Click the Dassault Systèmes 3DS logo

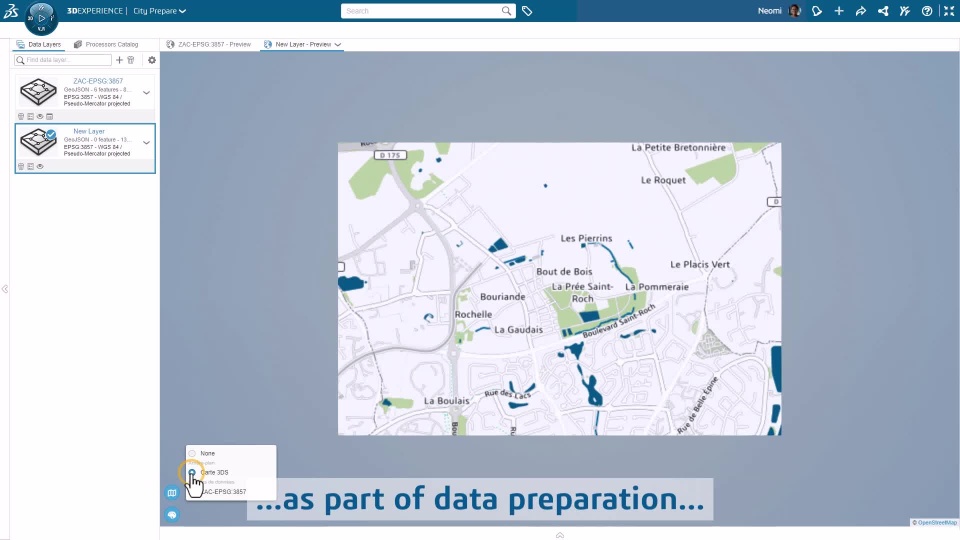tap(11, 10)
